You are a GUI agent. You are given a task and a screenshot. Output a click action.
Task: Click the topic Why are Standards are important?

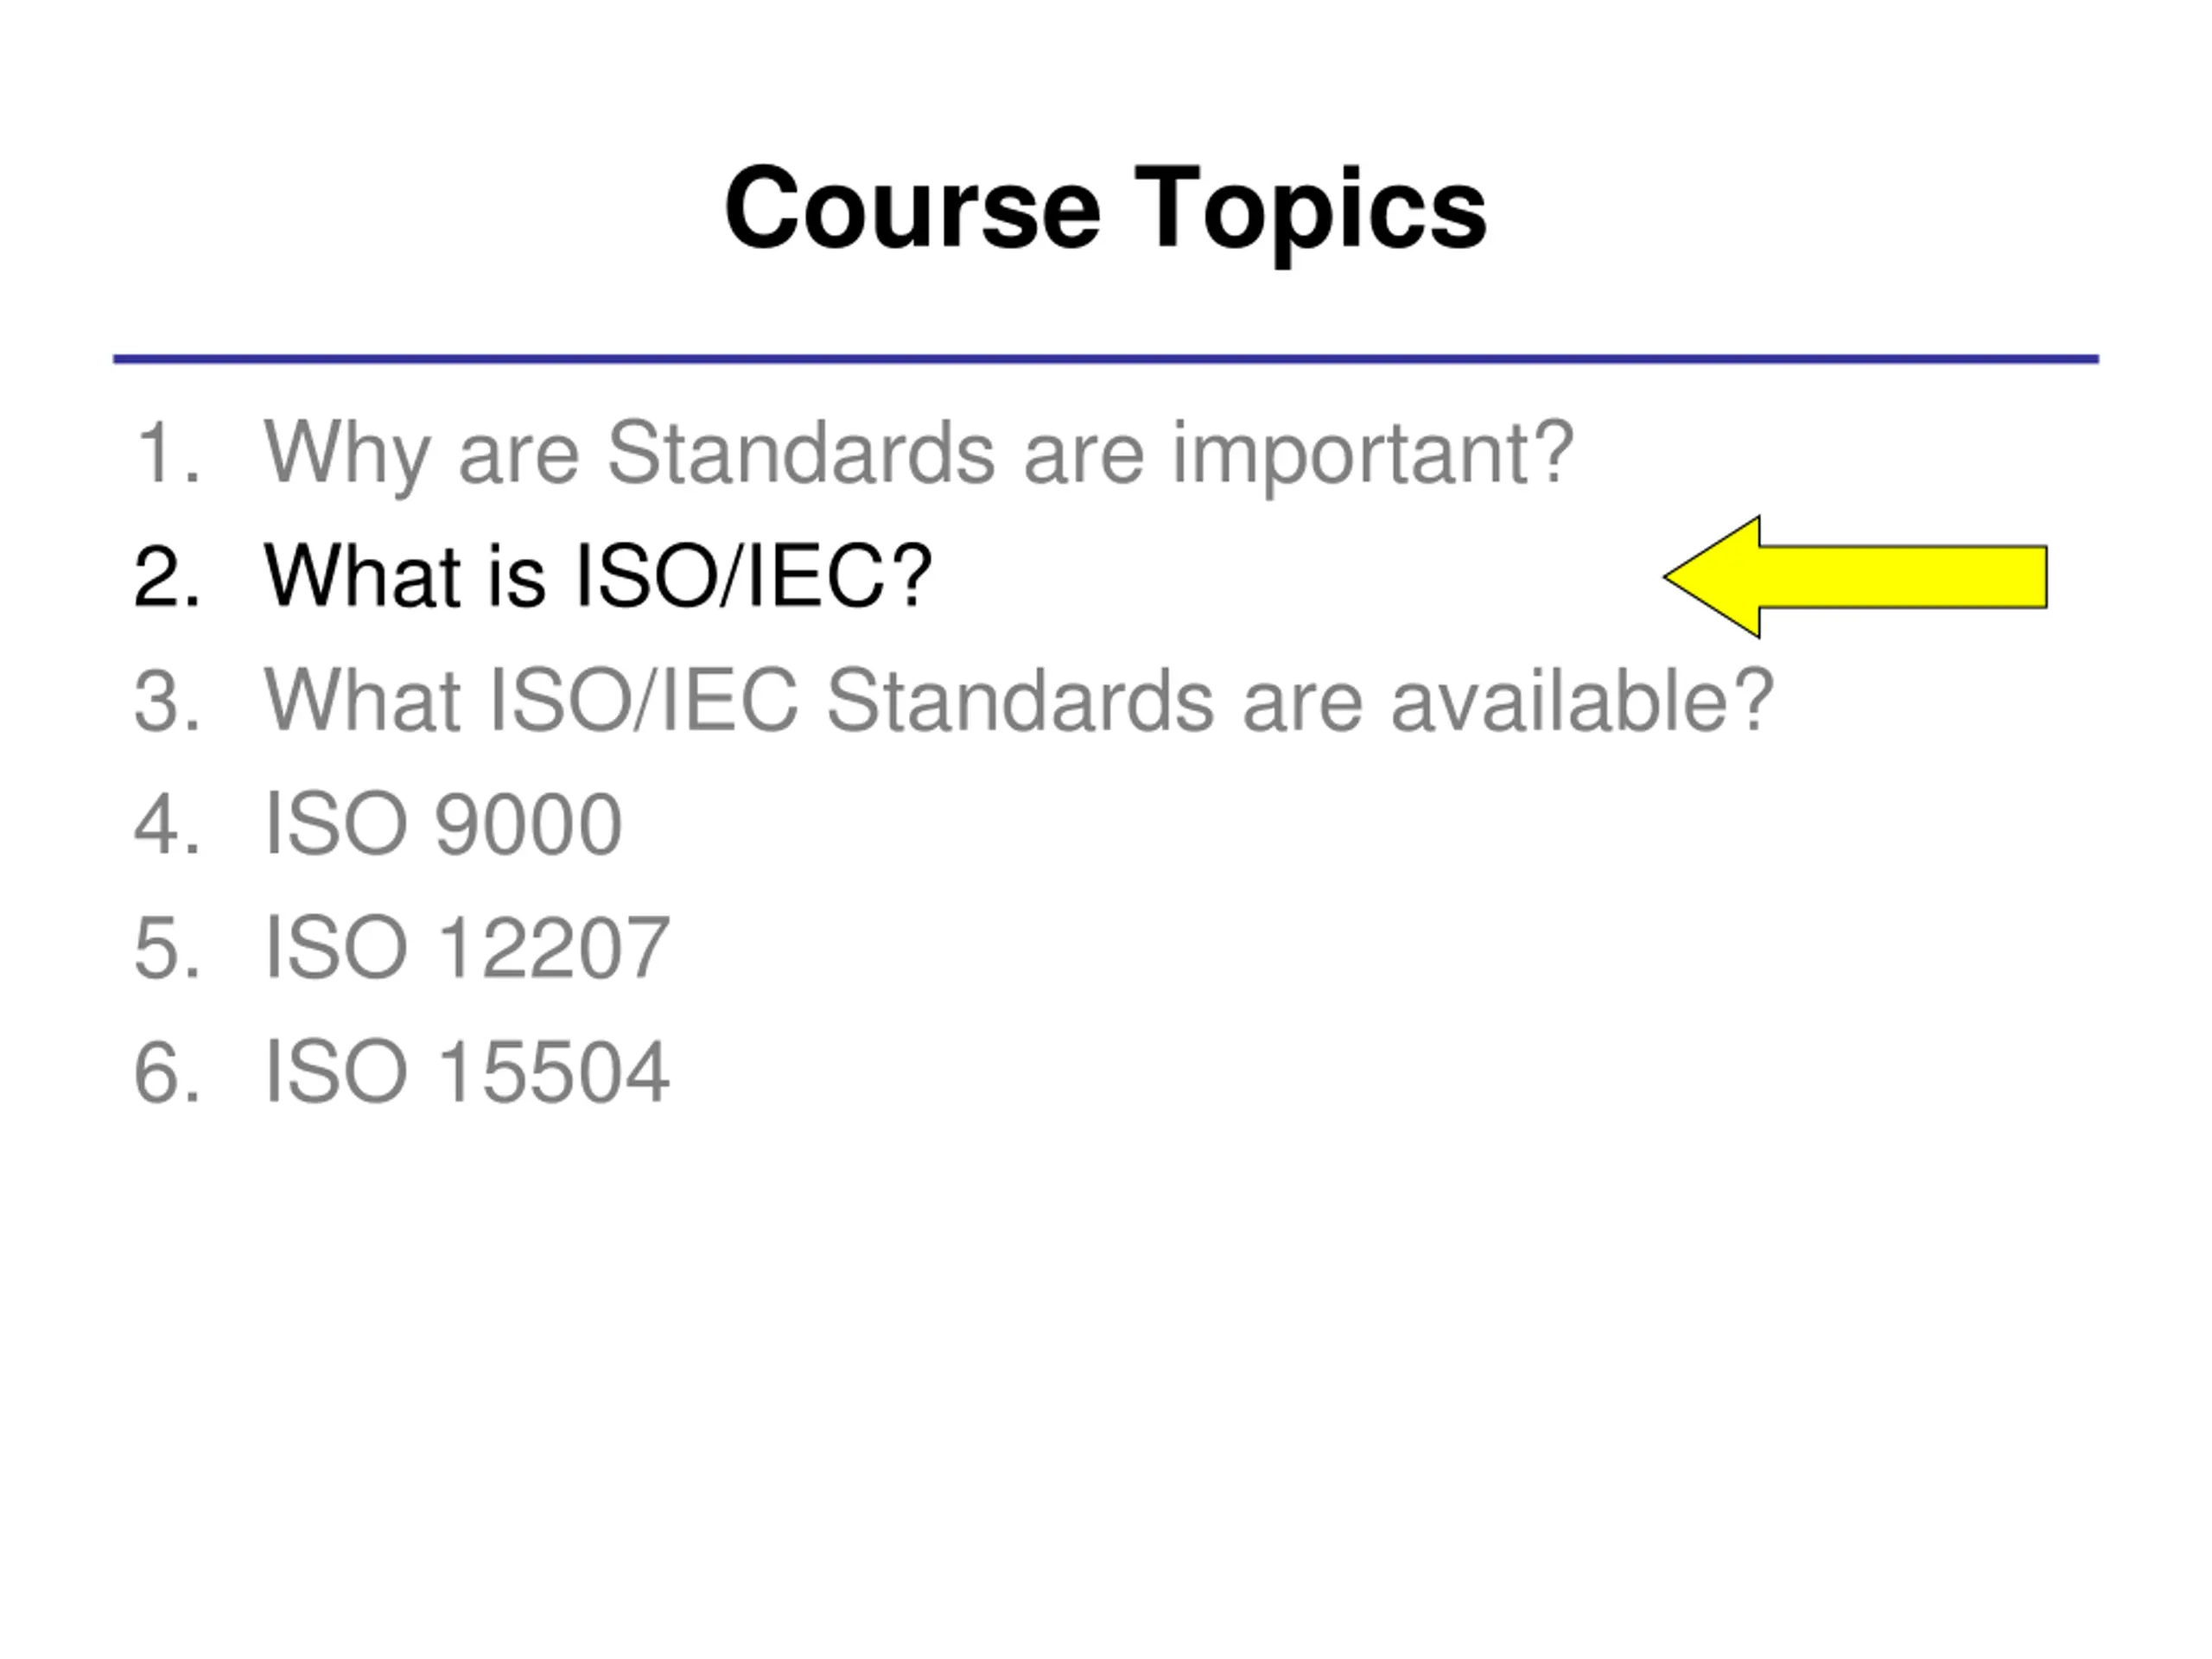(x=919, y=455)
